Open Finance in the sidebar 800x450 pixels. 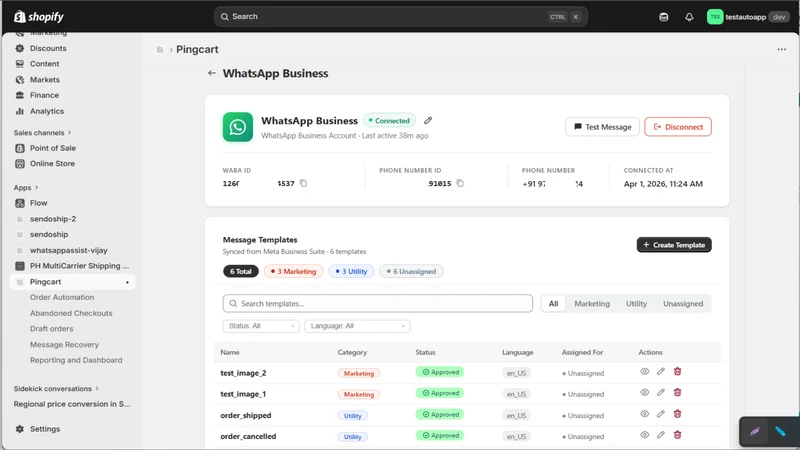point(44,95)
